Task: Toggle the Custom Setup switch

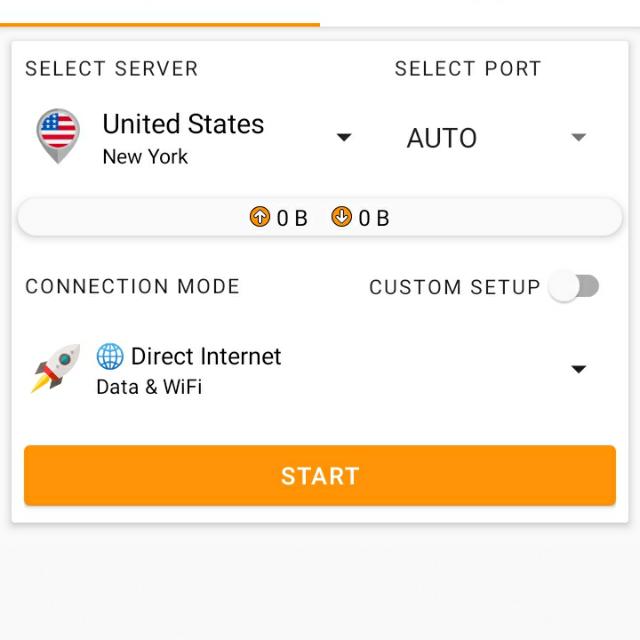Action: tap(573, 286)
